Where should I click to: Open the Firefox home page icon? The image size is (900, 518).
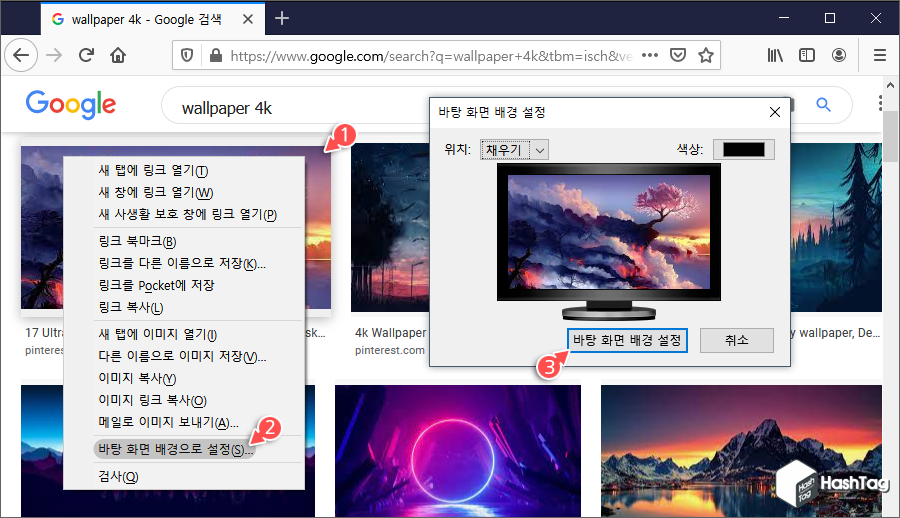coord(118,55)
